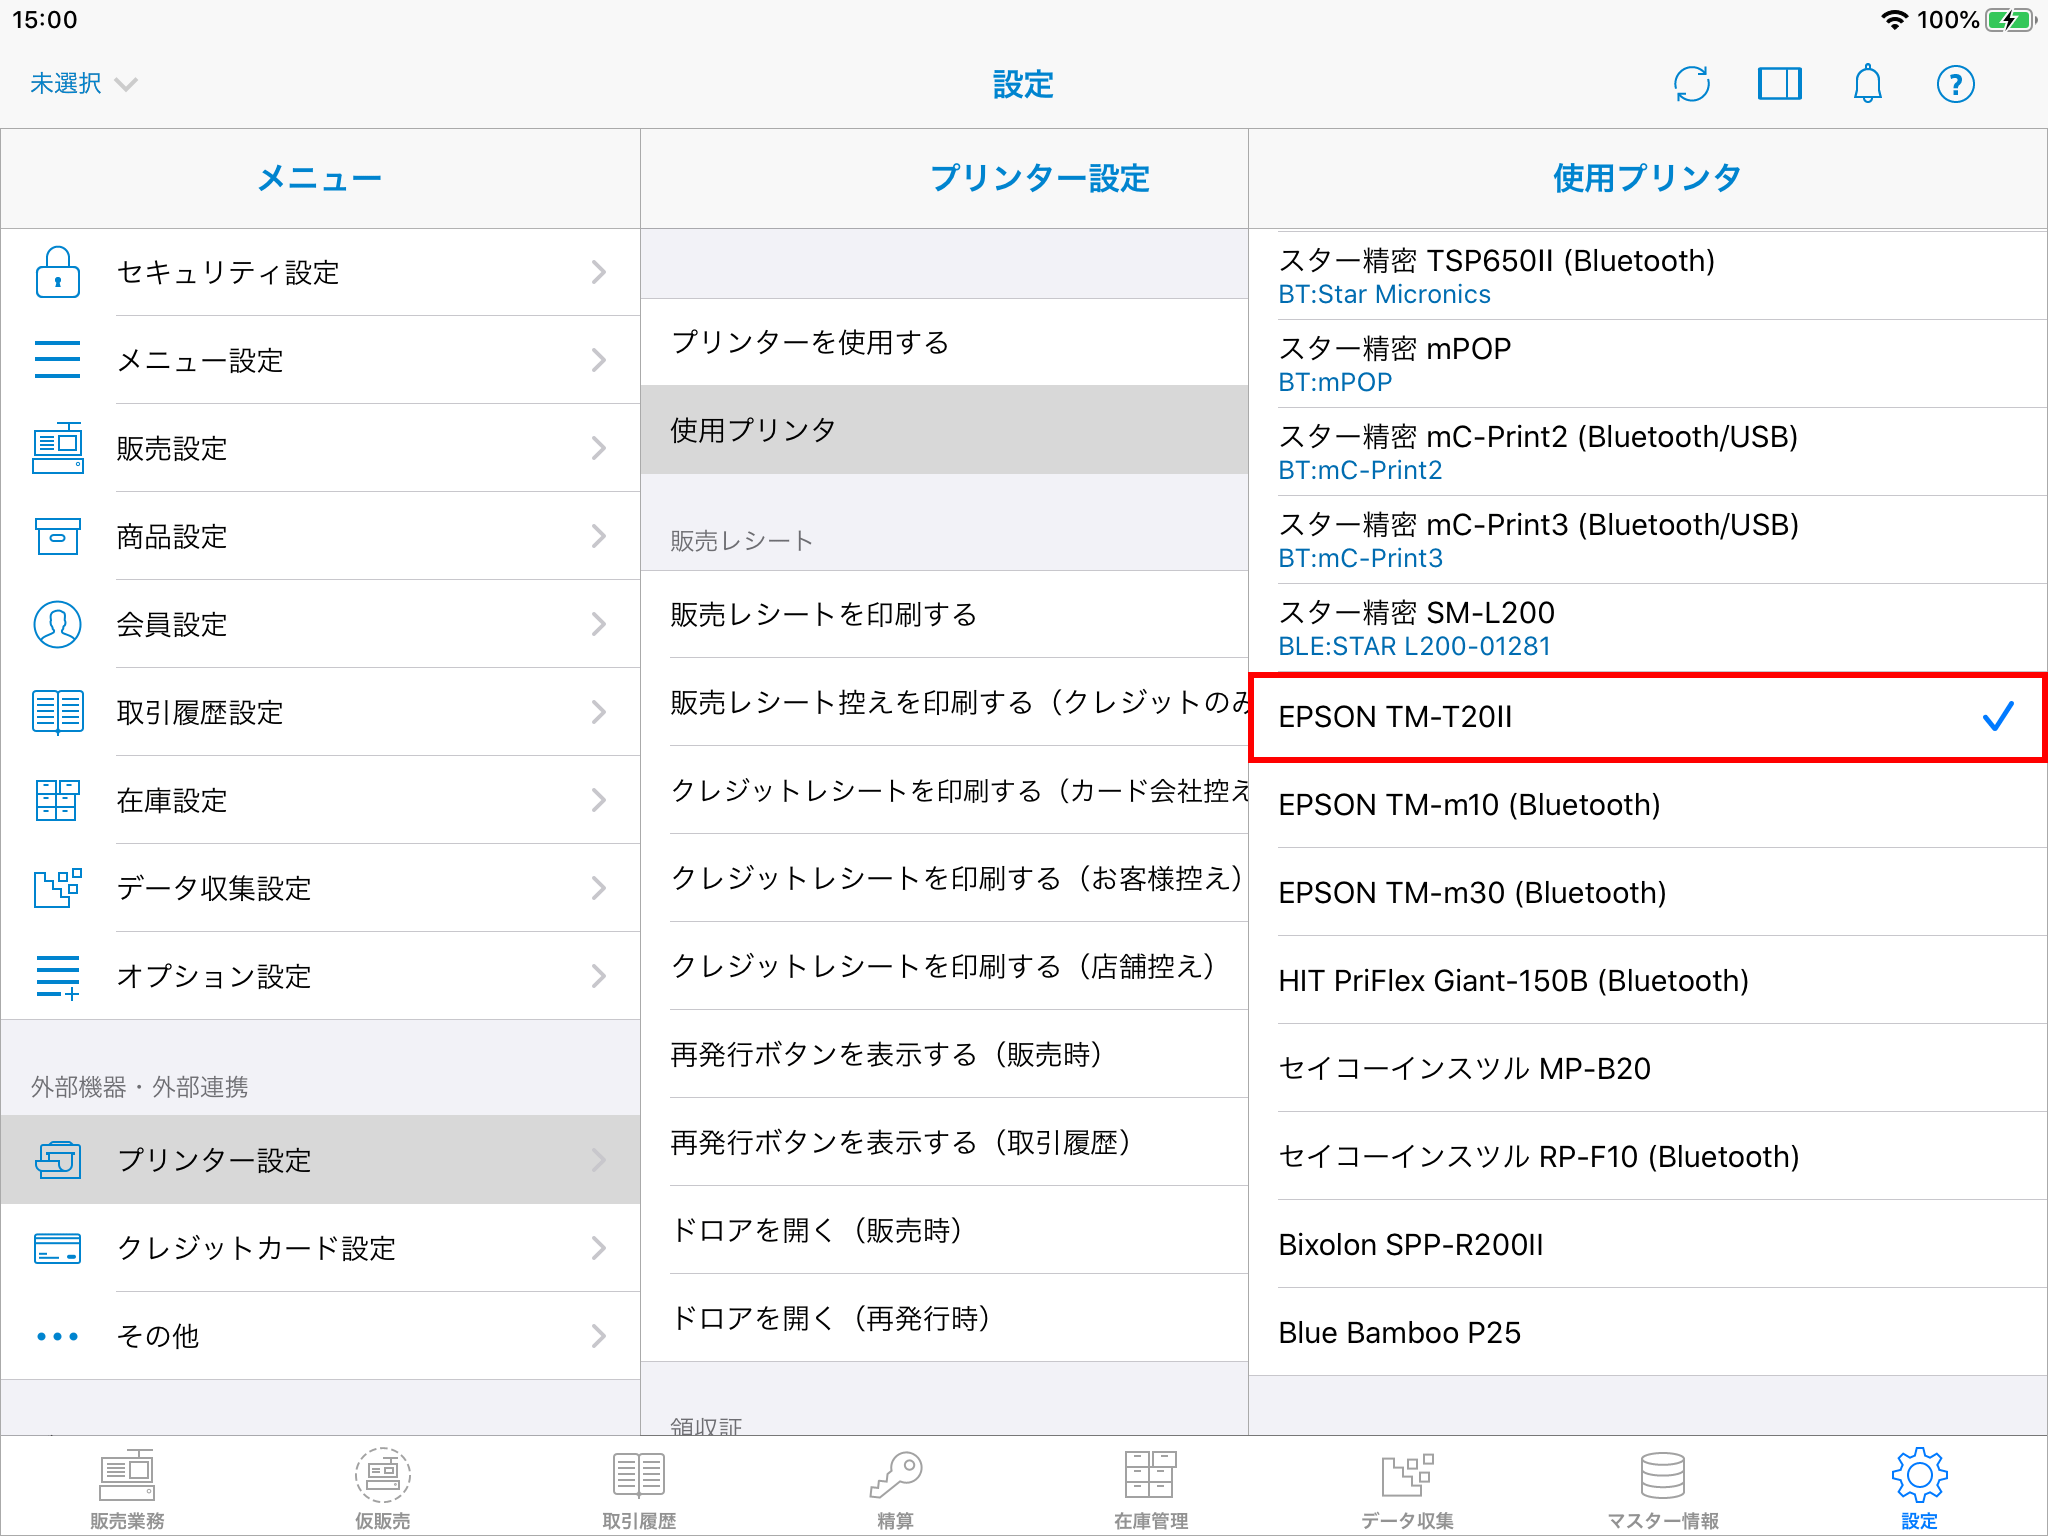Open ドロアを開く(再発行時) setting

tap(944, 1318)
